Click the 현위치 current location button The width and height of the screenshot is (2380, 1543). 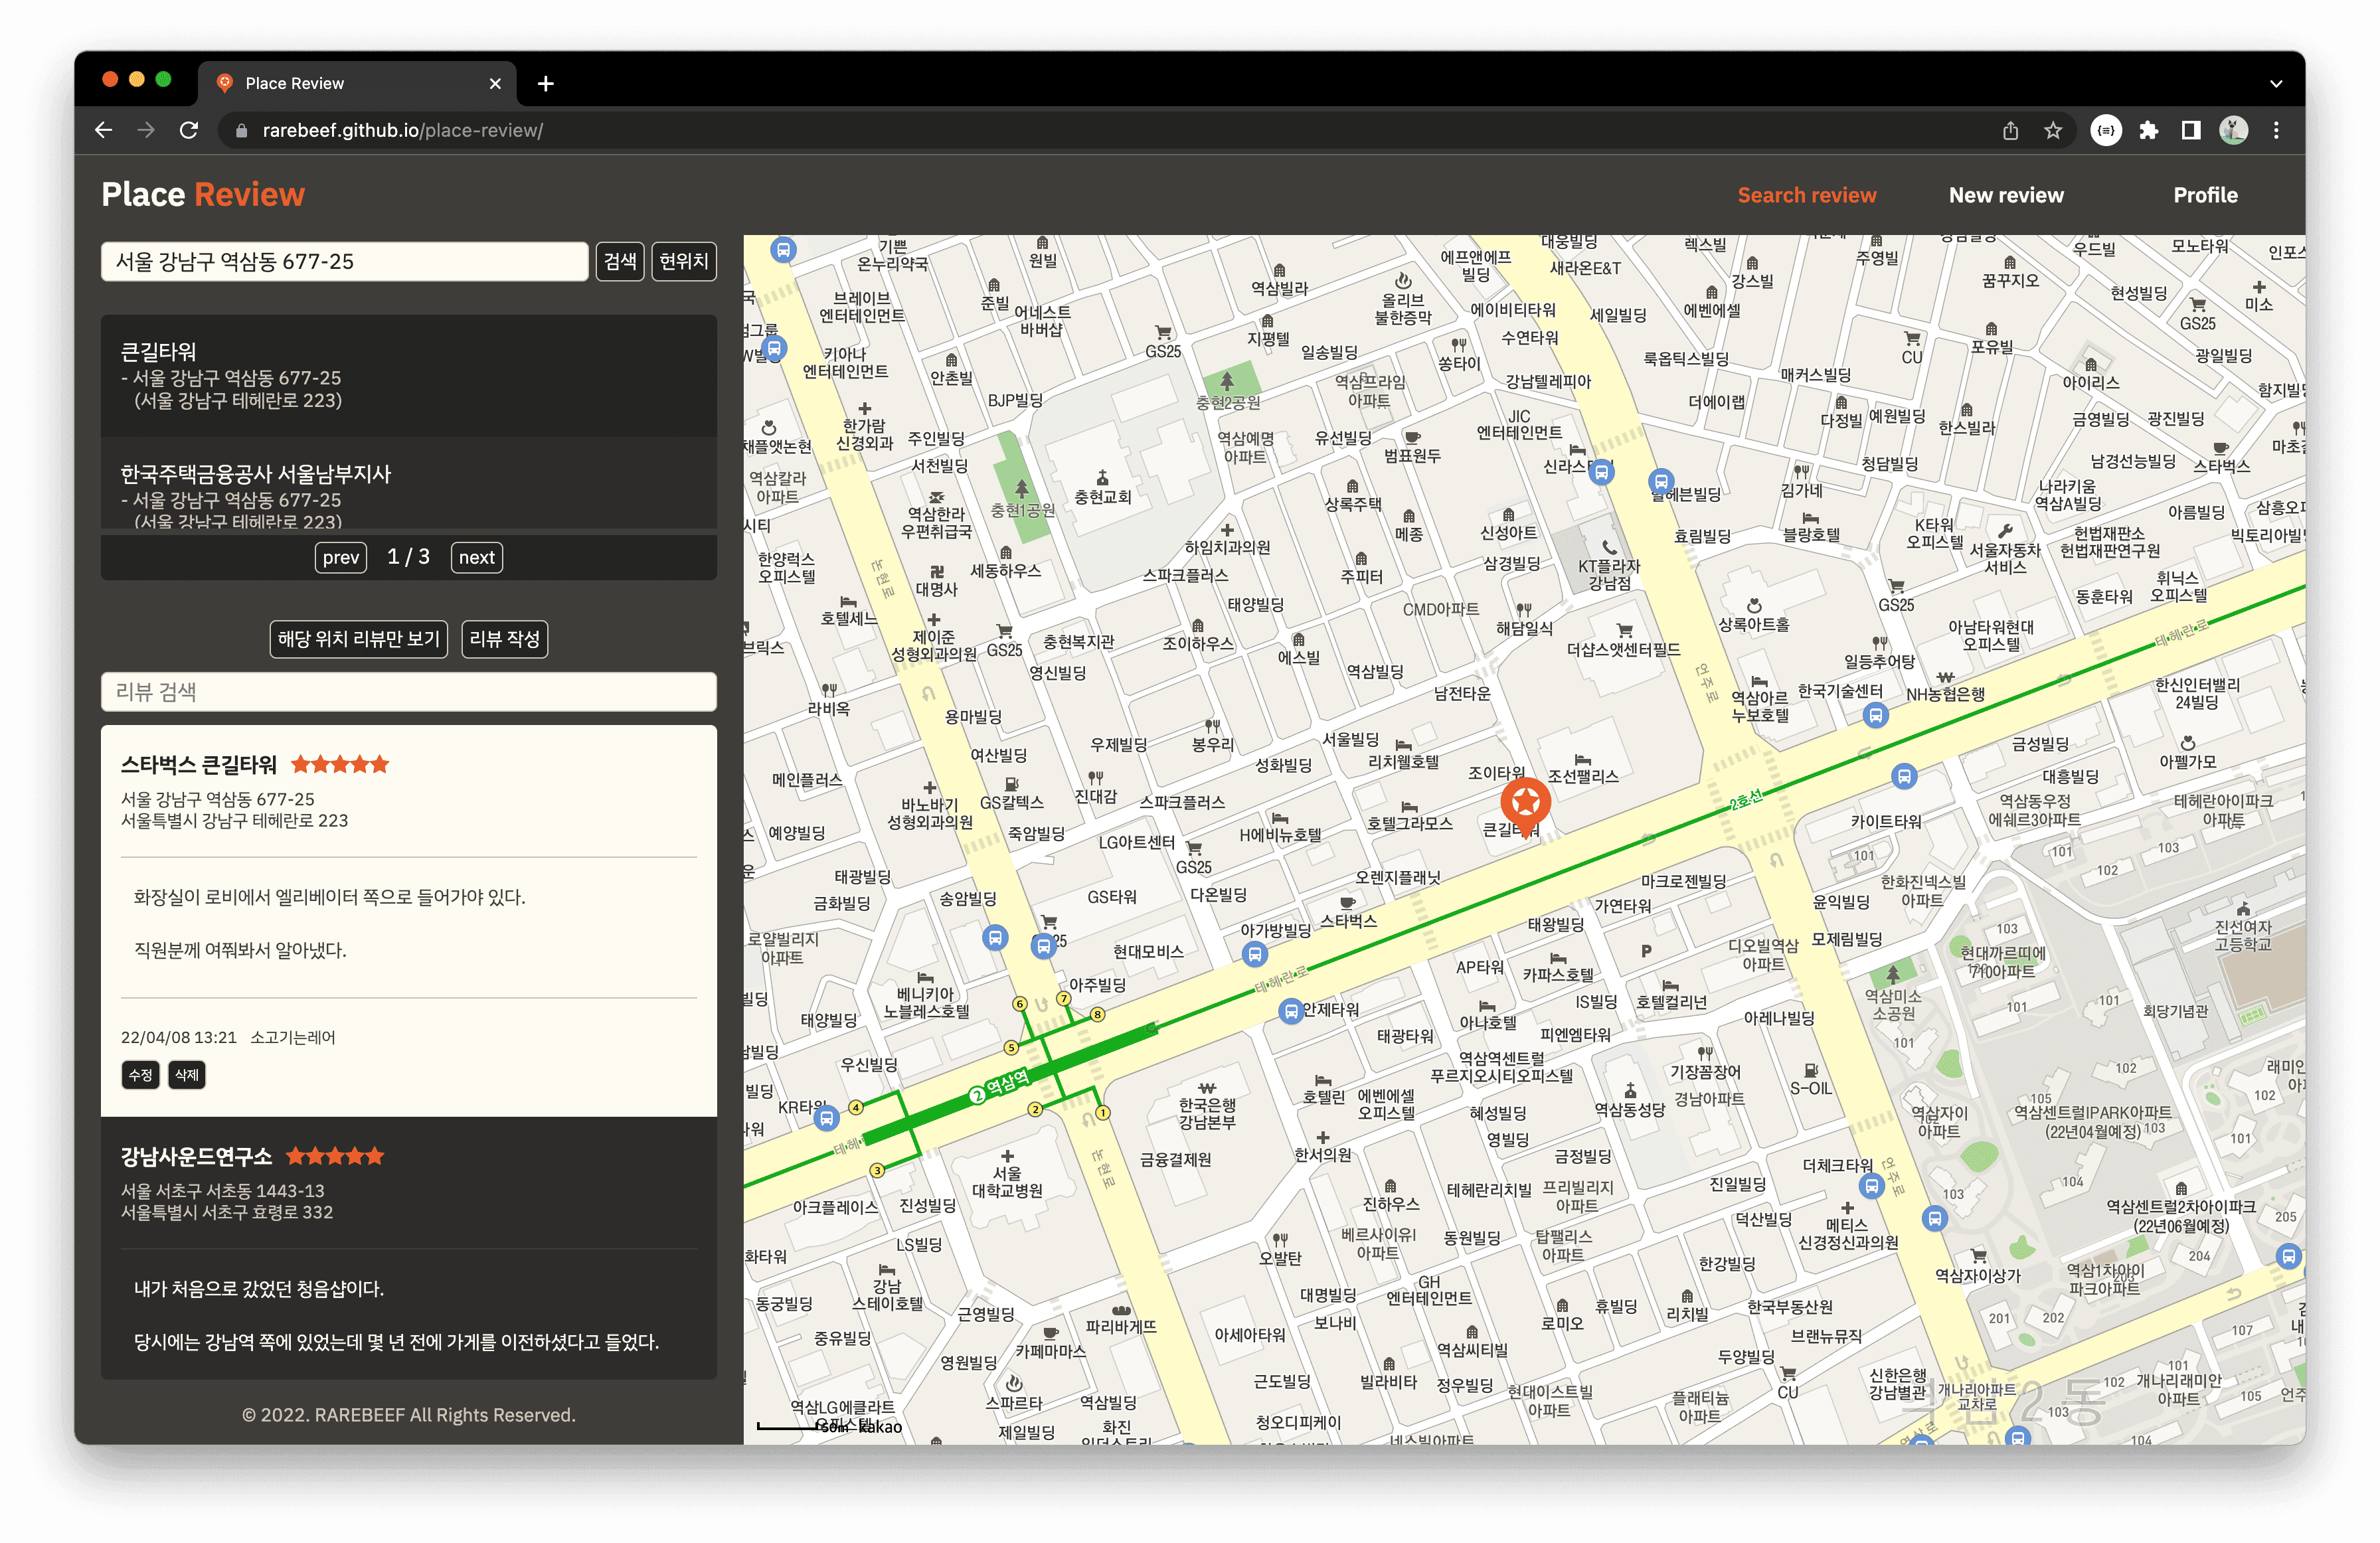pos(683,261)
